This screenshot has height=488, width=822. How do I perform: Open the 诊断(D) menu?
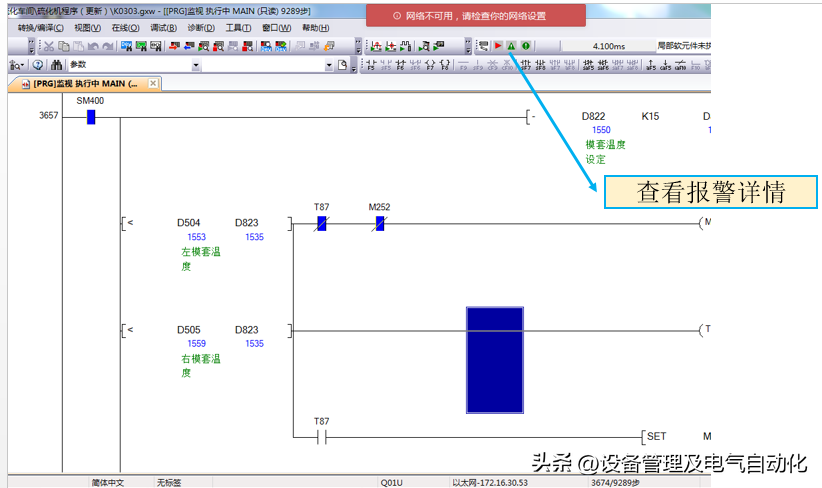200,27
